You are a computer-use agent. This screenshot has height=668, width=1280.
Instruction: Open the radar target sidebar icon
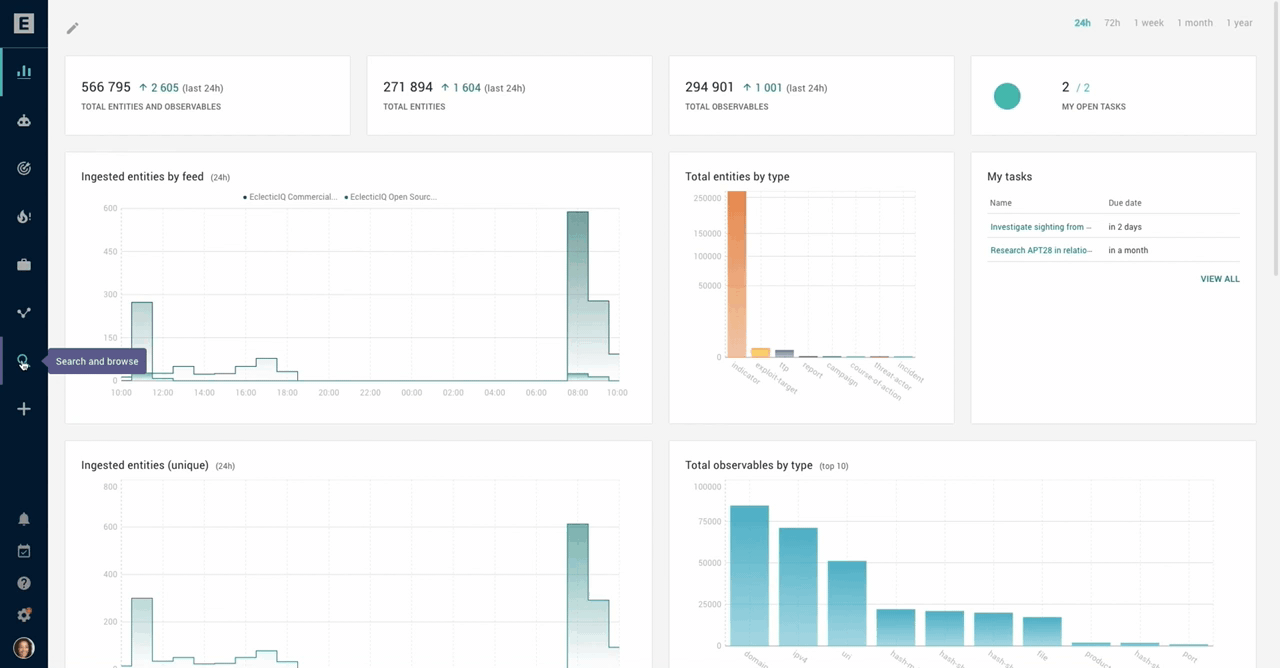click(24, 168)
